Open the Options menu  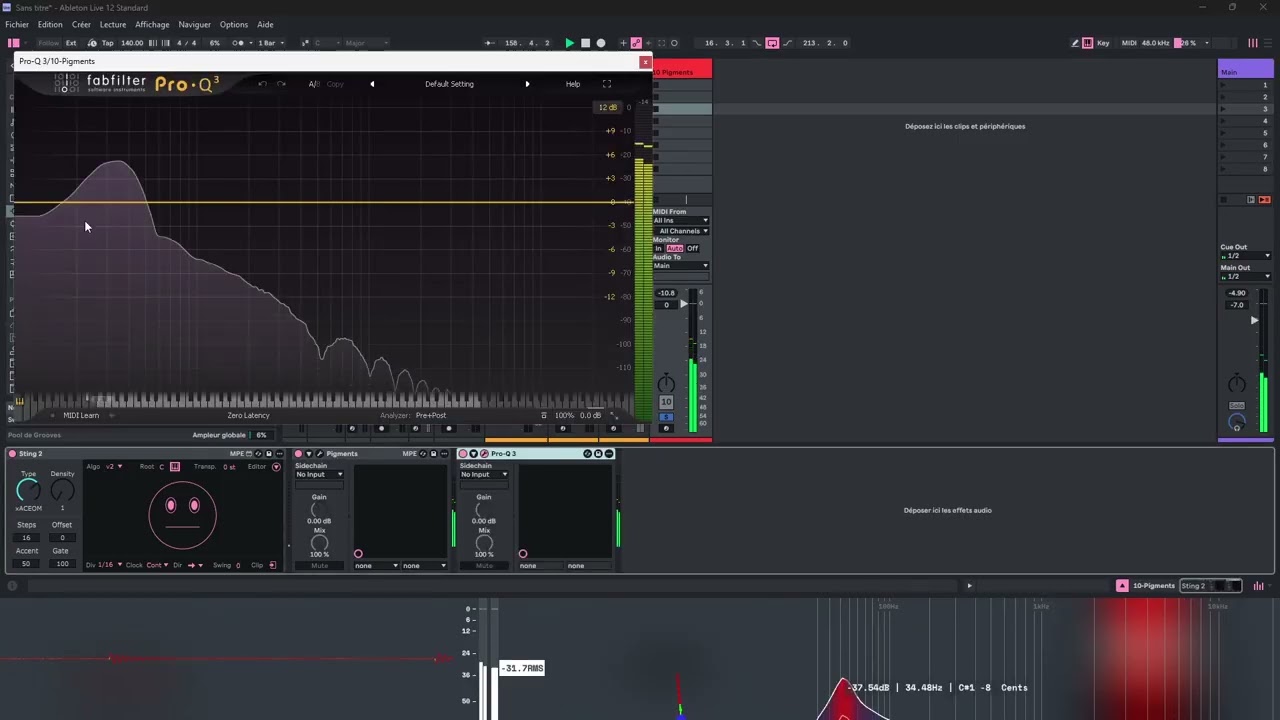pos(234,24)
